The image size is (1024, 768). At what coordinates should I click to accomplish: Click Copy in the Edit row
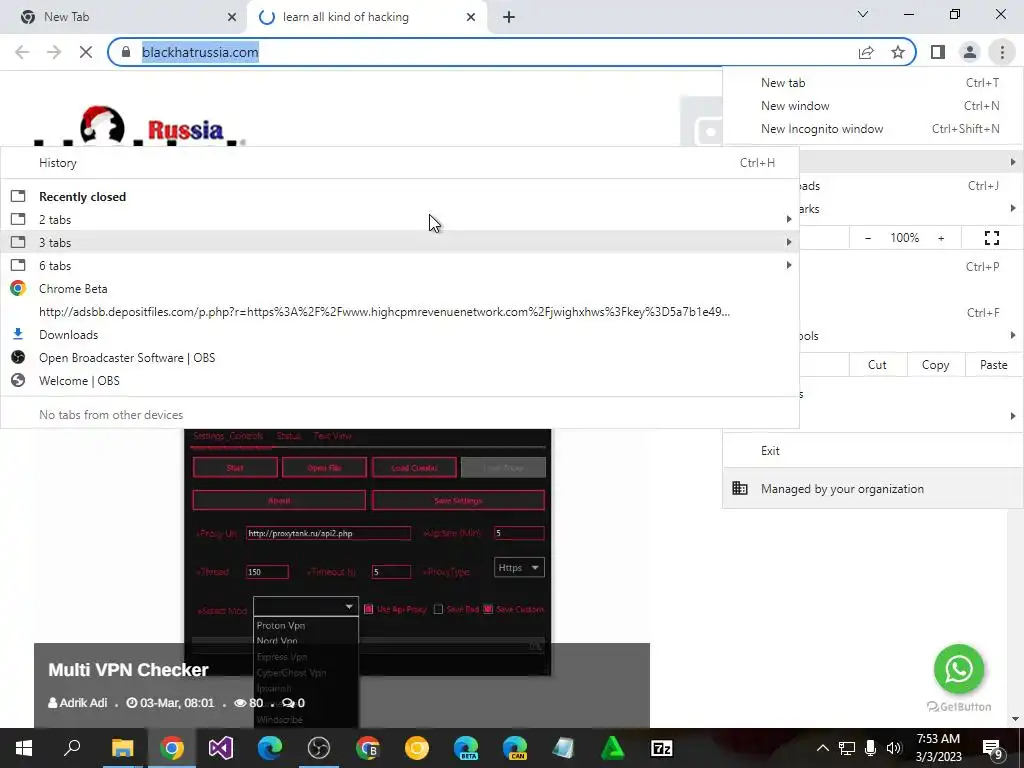(x=935, y=365)
